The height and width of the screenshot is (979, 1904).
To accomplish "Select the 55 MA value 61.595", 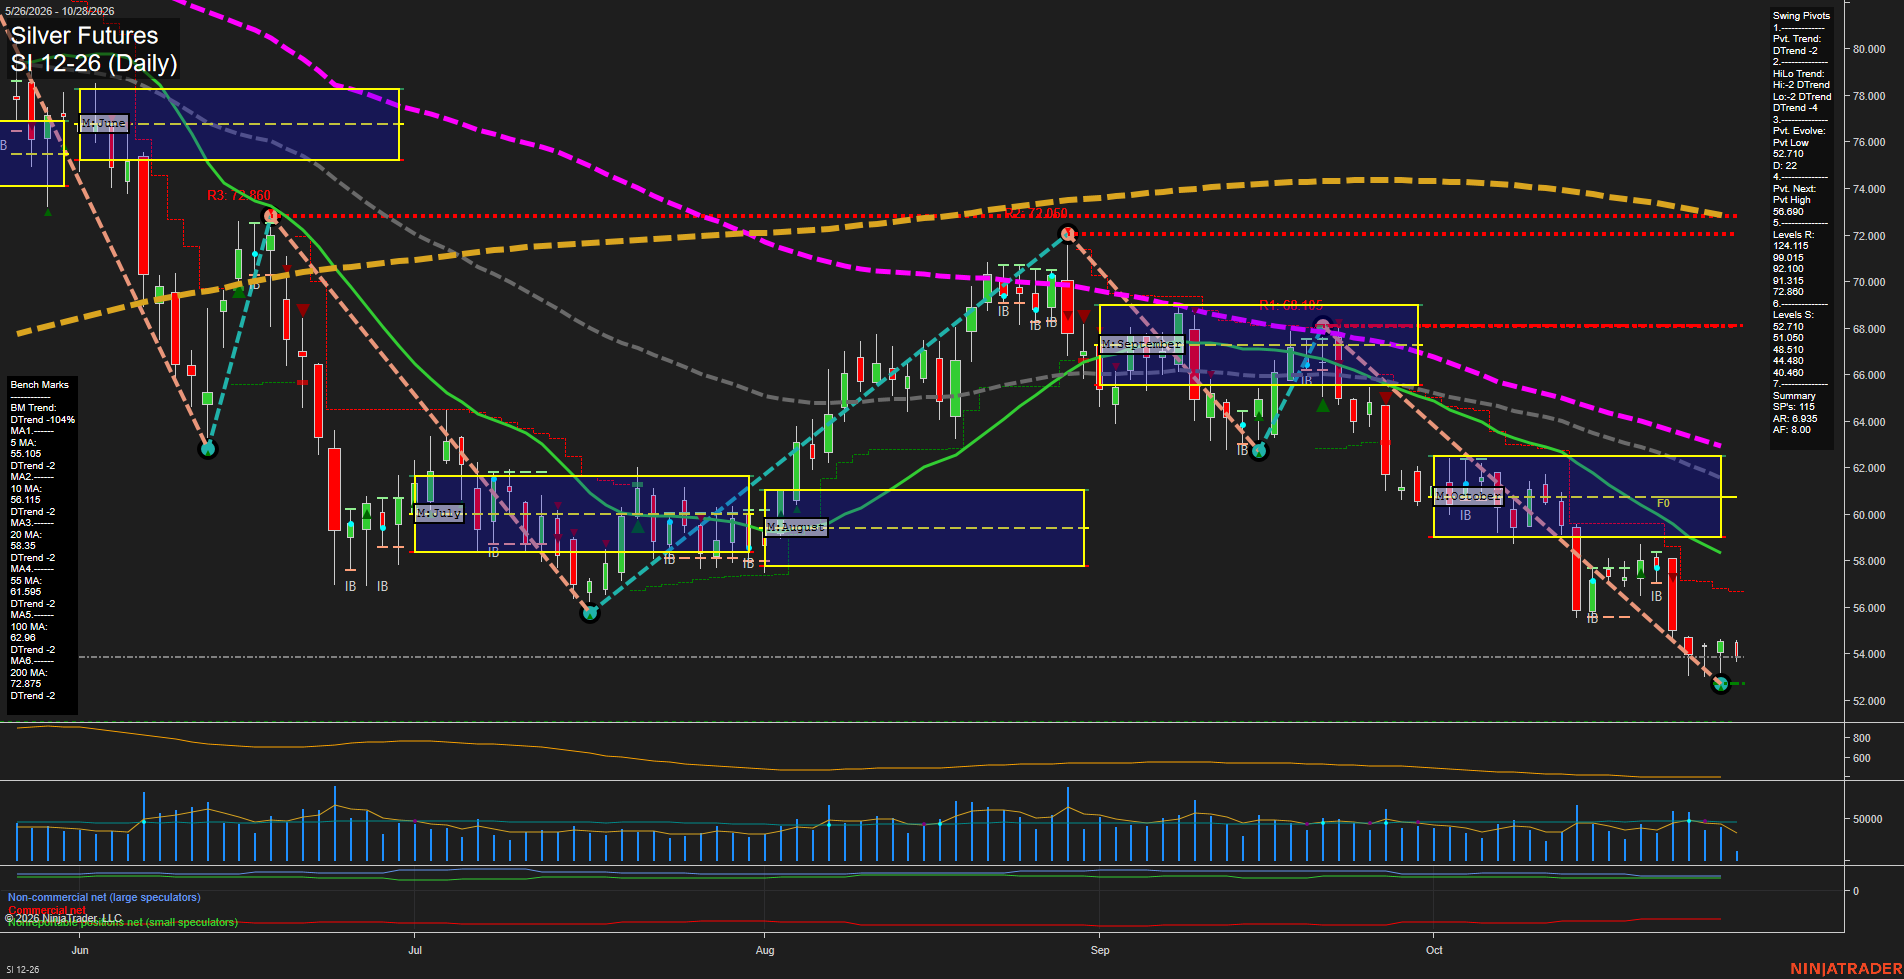I will click(26, 592).
